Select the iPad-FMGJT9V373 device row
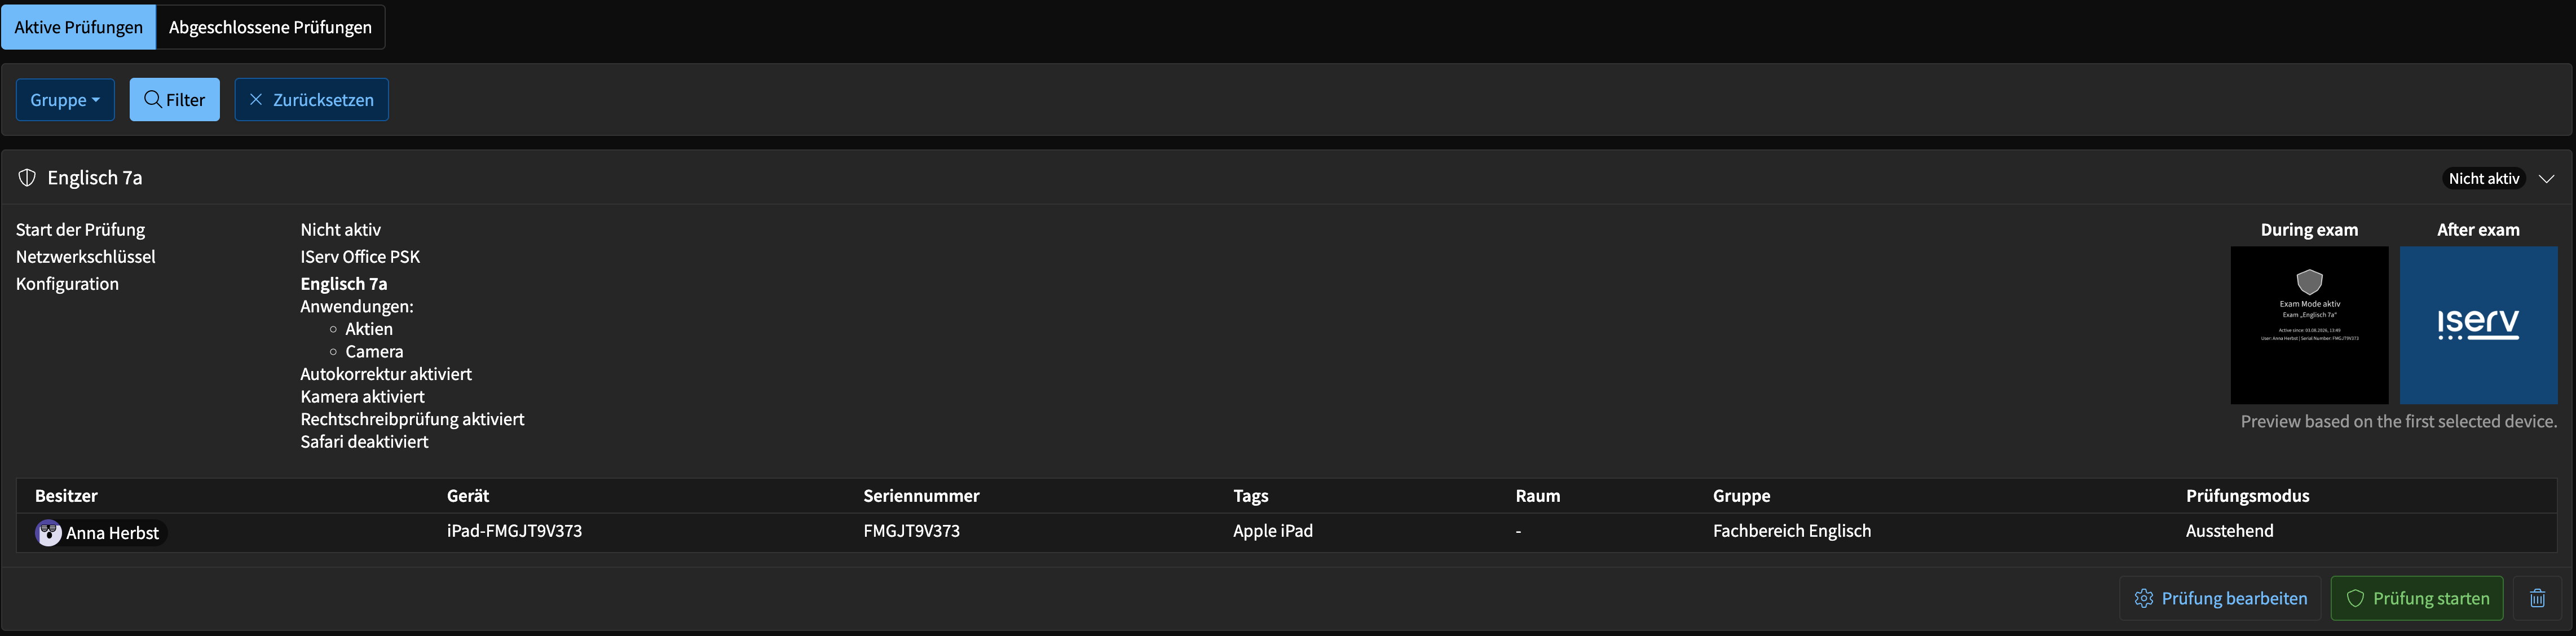The image size is (2576, 636). click(1287, 532)
